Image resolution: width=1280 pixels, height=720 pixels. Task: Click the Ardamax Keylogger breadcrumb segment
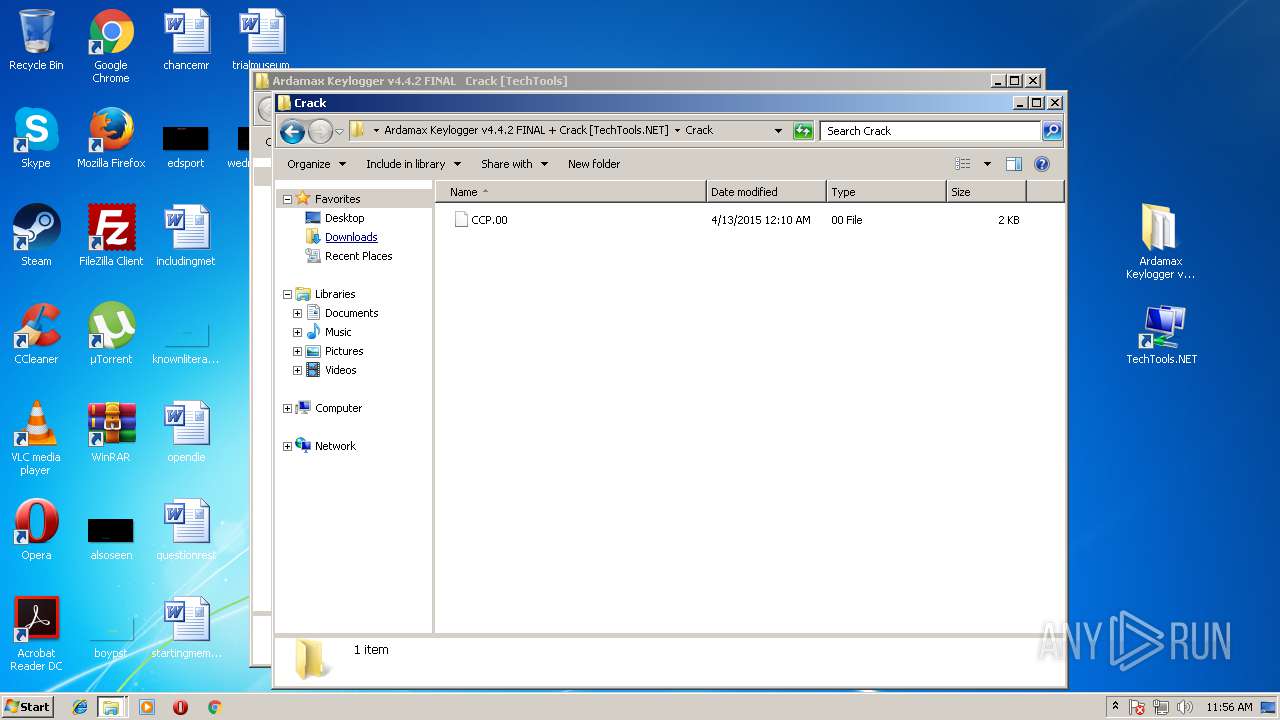click(526, 131)
